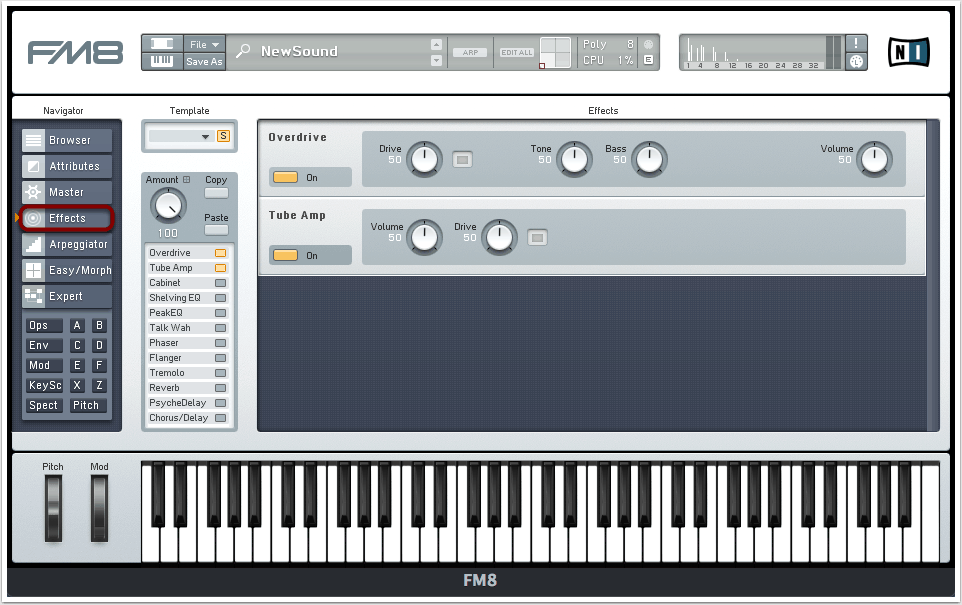Click the Pitch wheel slider

[53, 508]
